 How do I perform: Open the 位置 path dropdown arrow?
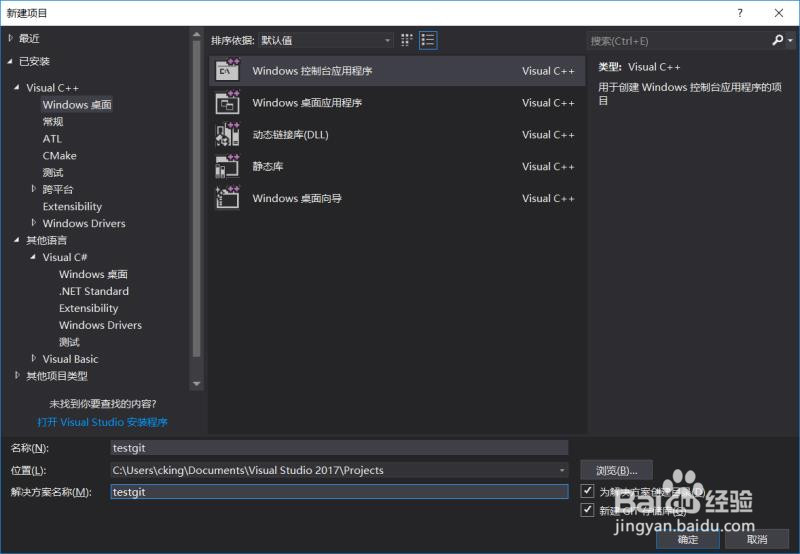[x=562, y=470]
